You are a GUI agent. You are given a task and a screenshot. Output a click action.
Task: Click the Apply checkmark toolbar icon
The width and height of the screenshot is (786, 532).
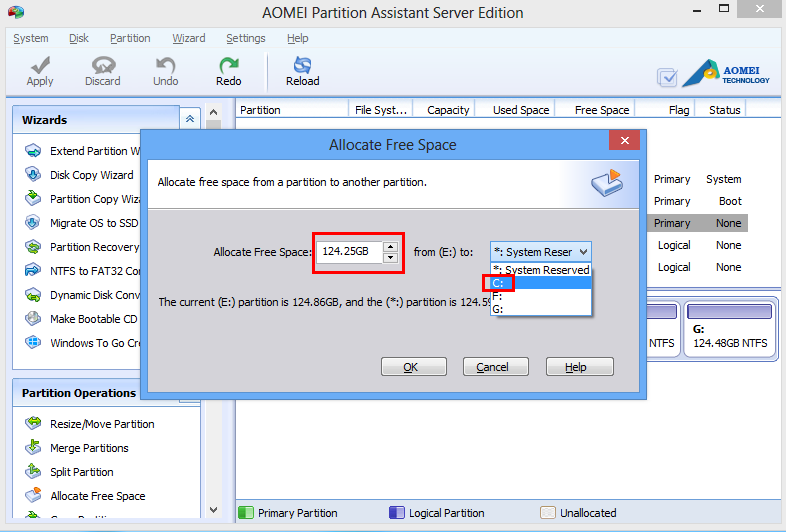click(40, 65)
